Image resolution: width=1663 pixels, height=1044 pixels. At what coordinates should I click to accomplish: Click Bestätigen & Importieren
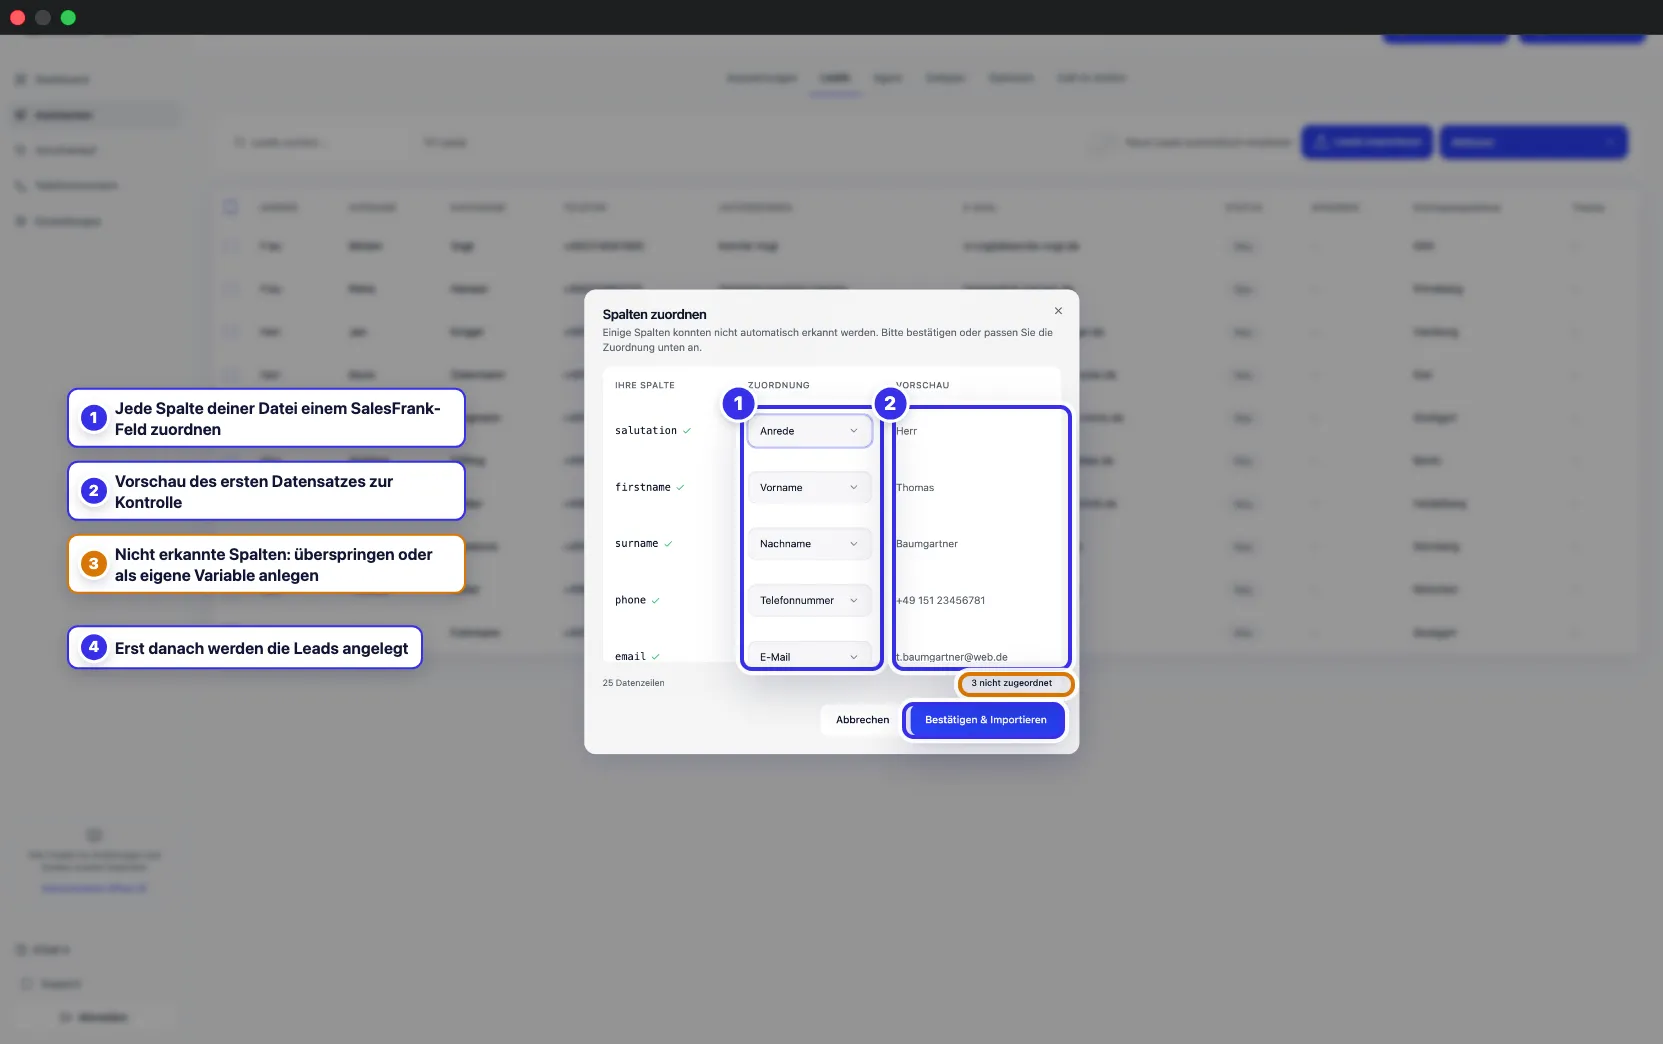click(986, 720)
